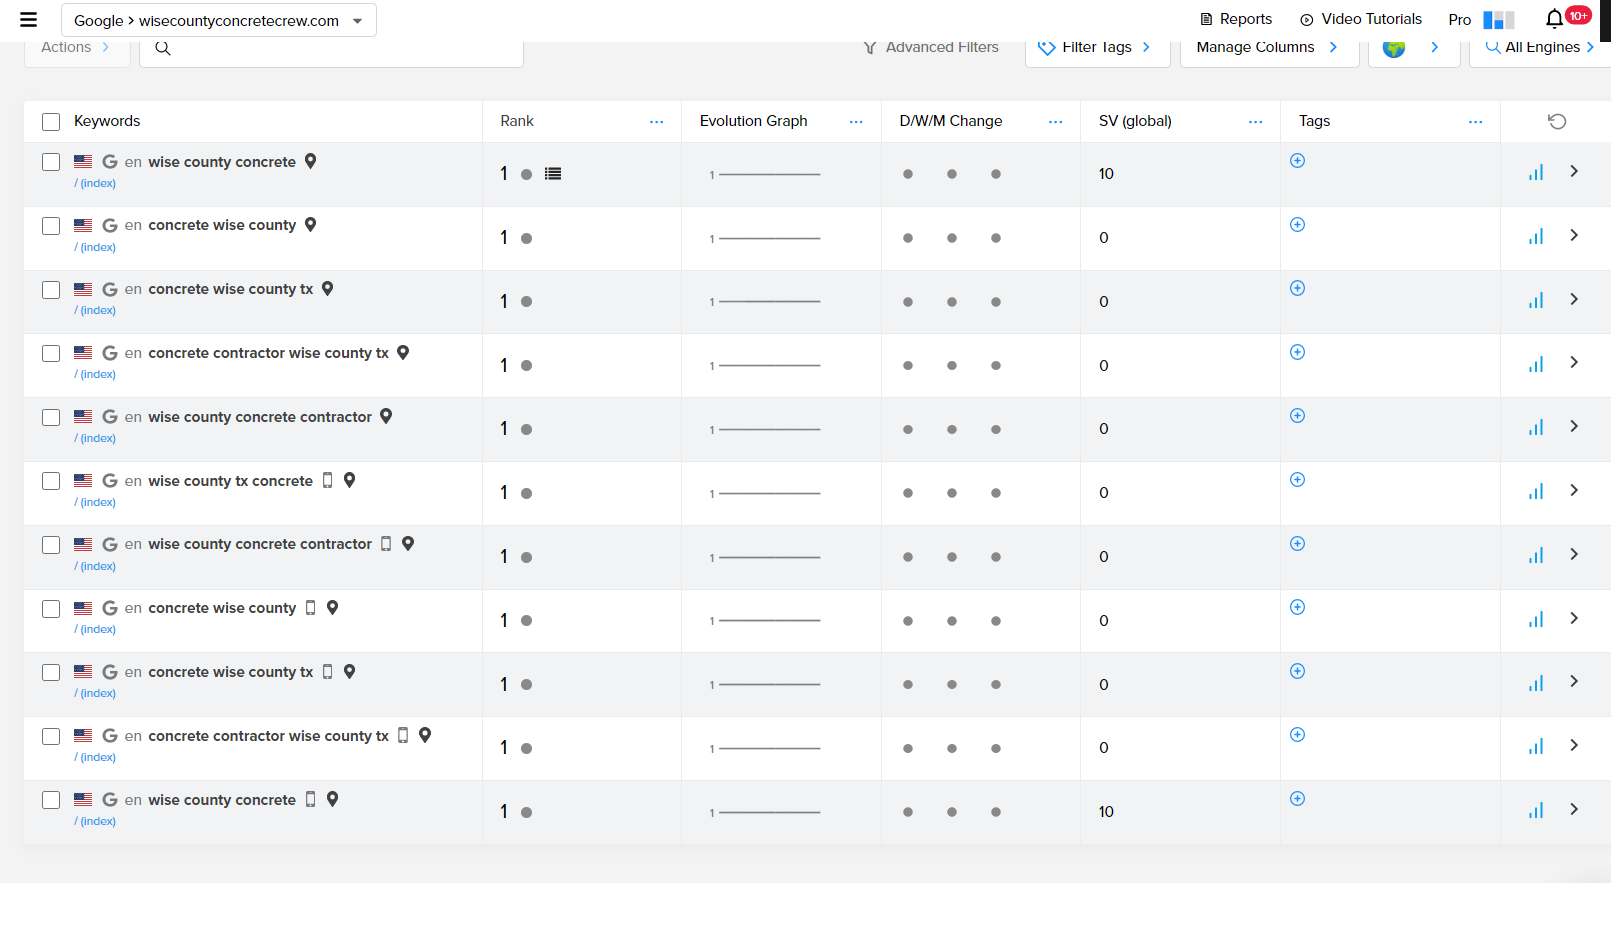Check the 'concrete wise county' desktop row

coord(51,226)
